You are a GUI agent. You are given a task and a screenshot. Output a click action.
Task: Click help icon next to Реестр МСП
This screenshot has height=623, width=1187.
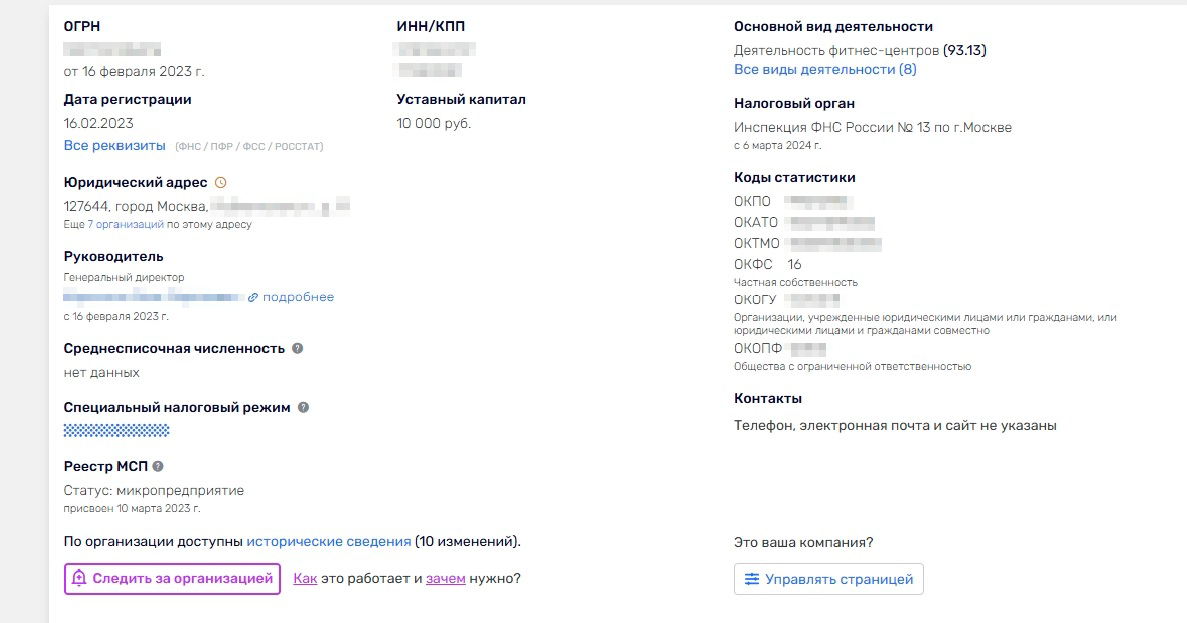click(157, 466)
